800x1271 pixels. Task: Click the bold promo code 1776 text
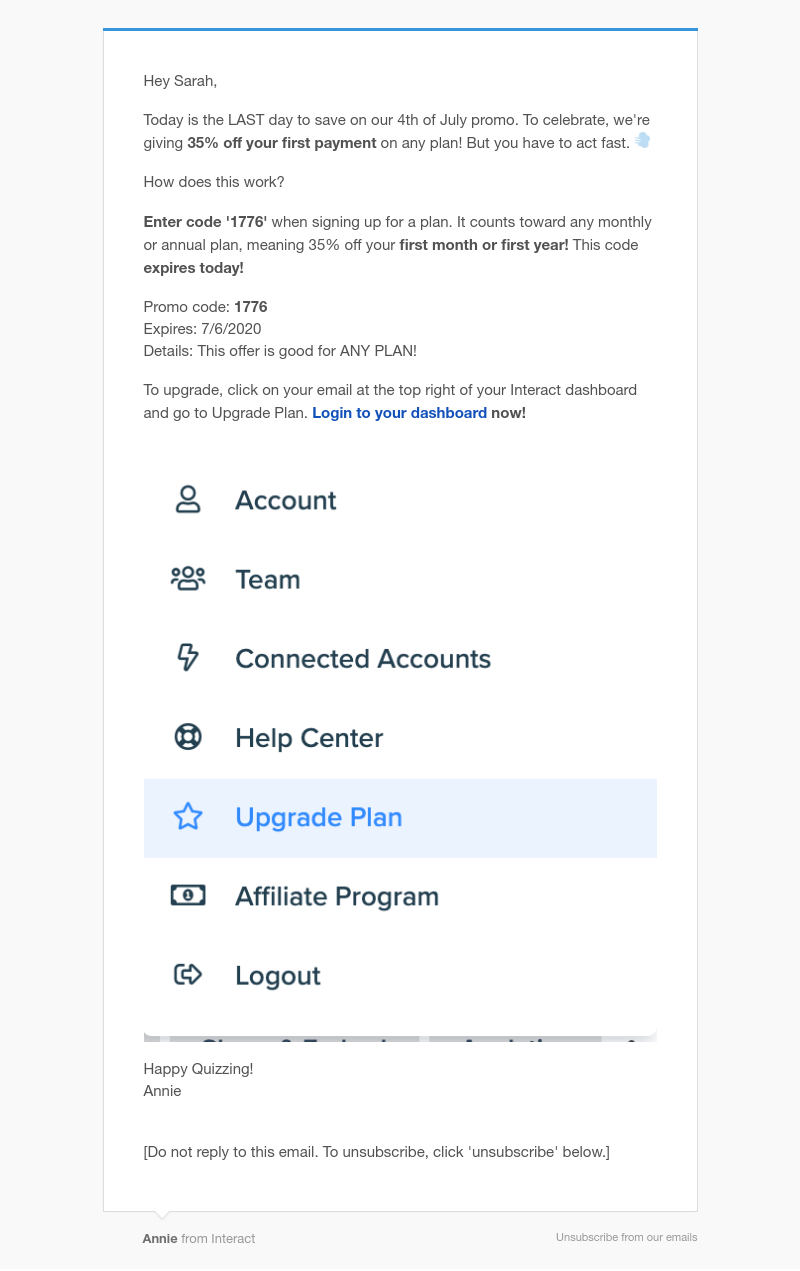[x=251, y=307]
